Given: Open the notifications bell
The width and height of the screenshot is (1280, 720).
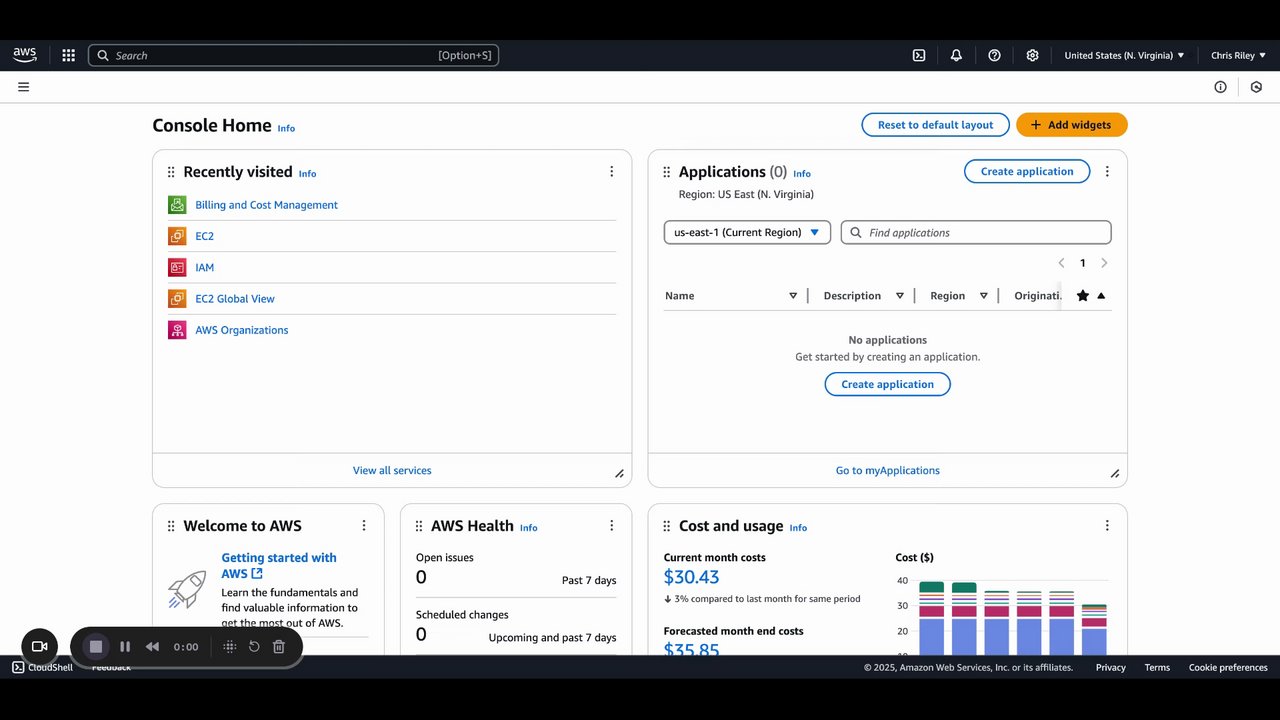Looking at the screenshot, I should point(956,56).
